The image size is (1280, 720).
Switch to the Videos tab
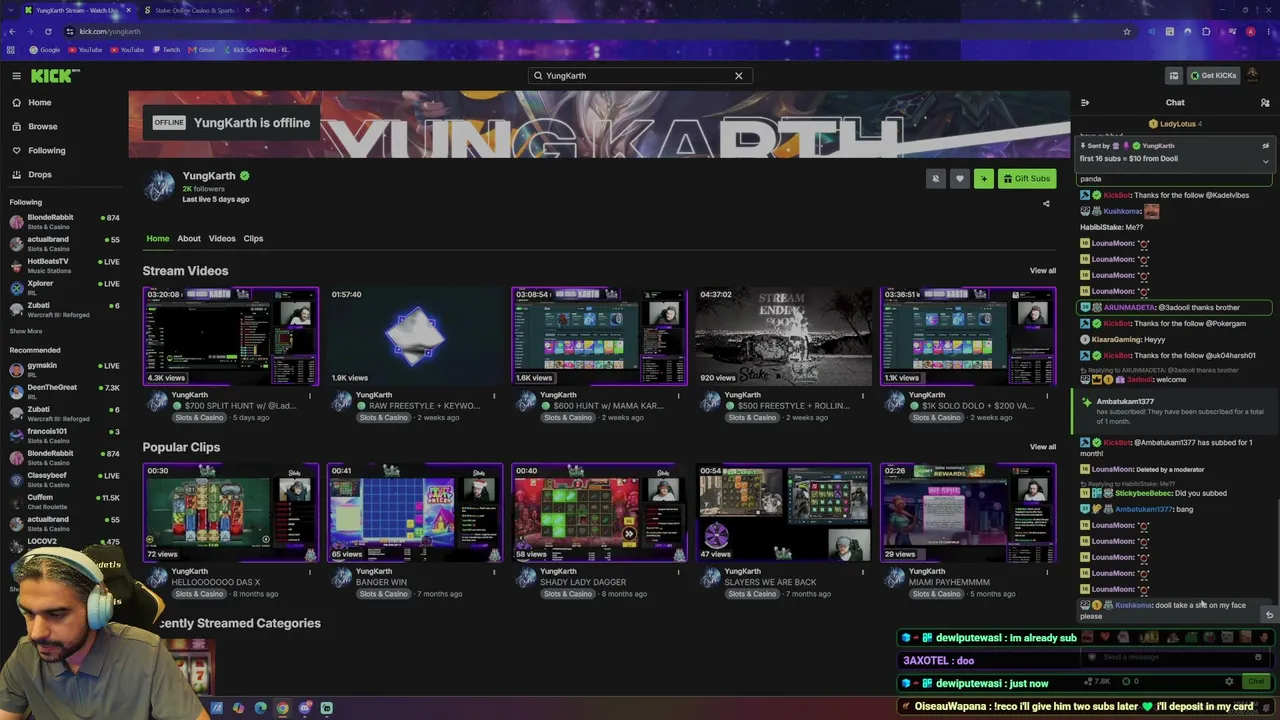222,238
